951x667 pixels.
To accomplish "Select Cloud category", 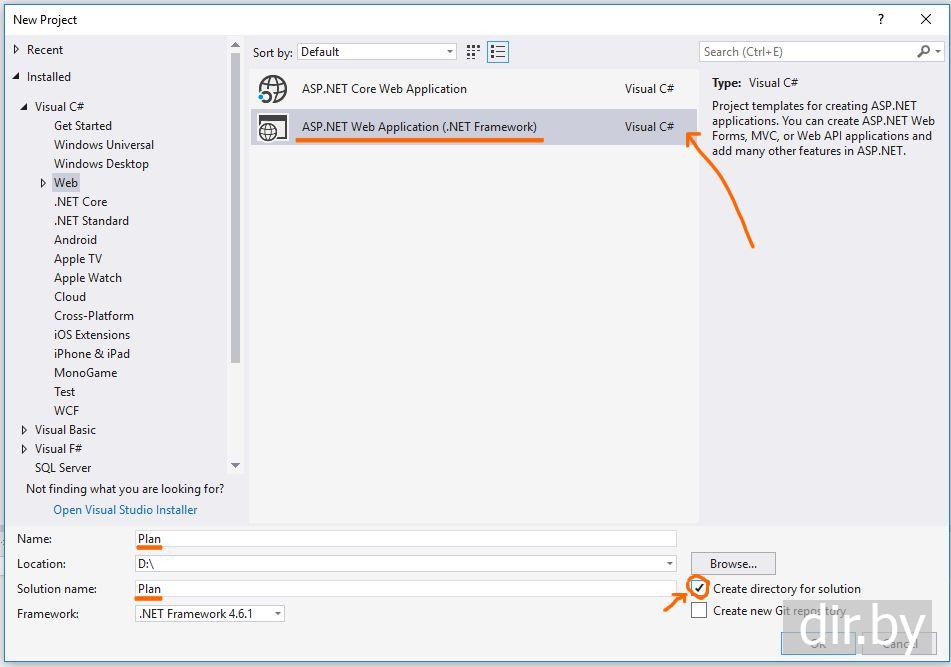I will point(70,297).
